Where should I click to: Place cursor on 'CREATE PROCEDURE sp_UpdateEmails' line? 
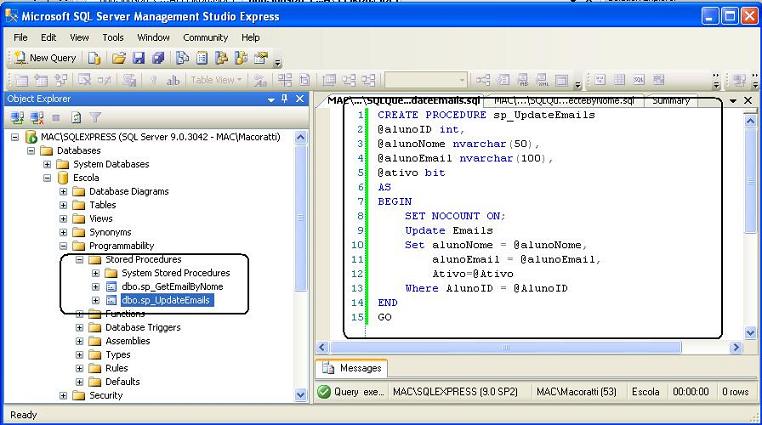486,115
